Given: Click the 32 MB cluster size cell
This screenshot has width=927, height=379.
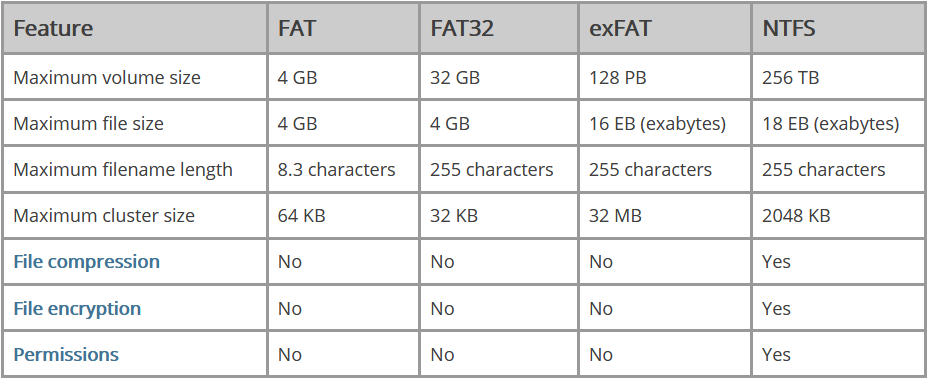Looking at the screenshot, I should 615,215.
